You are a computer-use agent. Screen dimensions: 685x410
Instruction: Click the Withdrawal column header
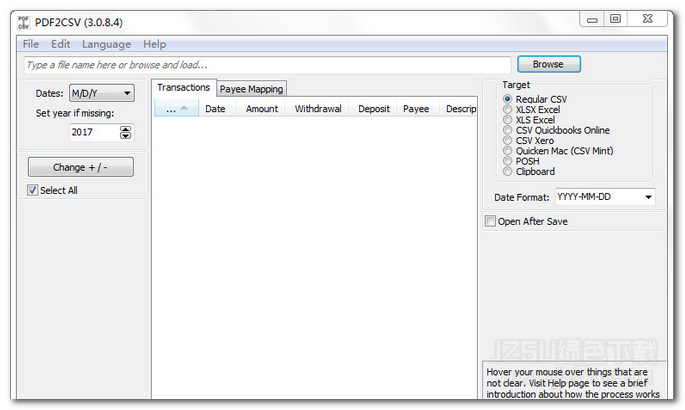click(x=318, y=109)
